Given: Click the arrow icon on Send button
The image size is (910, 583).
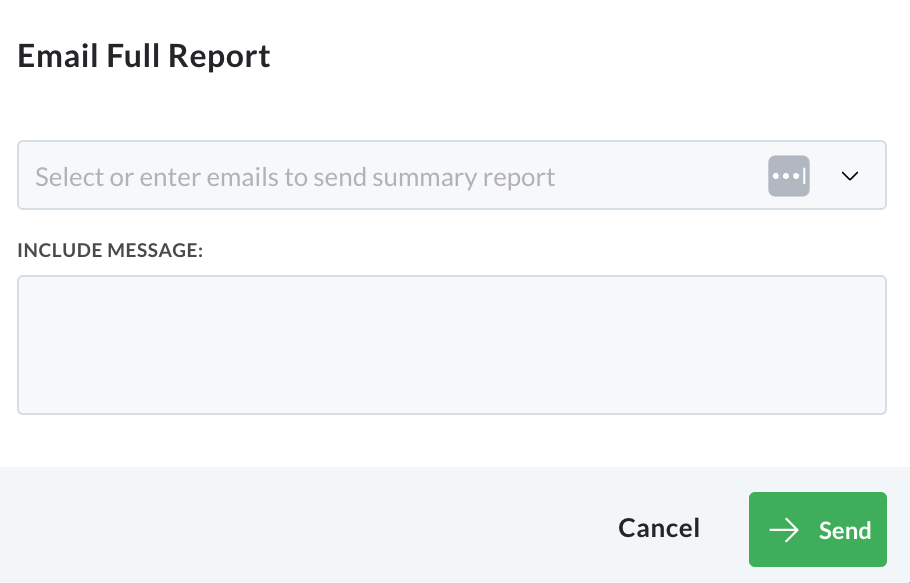Looking at the screenshot, I should point(784,530).
